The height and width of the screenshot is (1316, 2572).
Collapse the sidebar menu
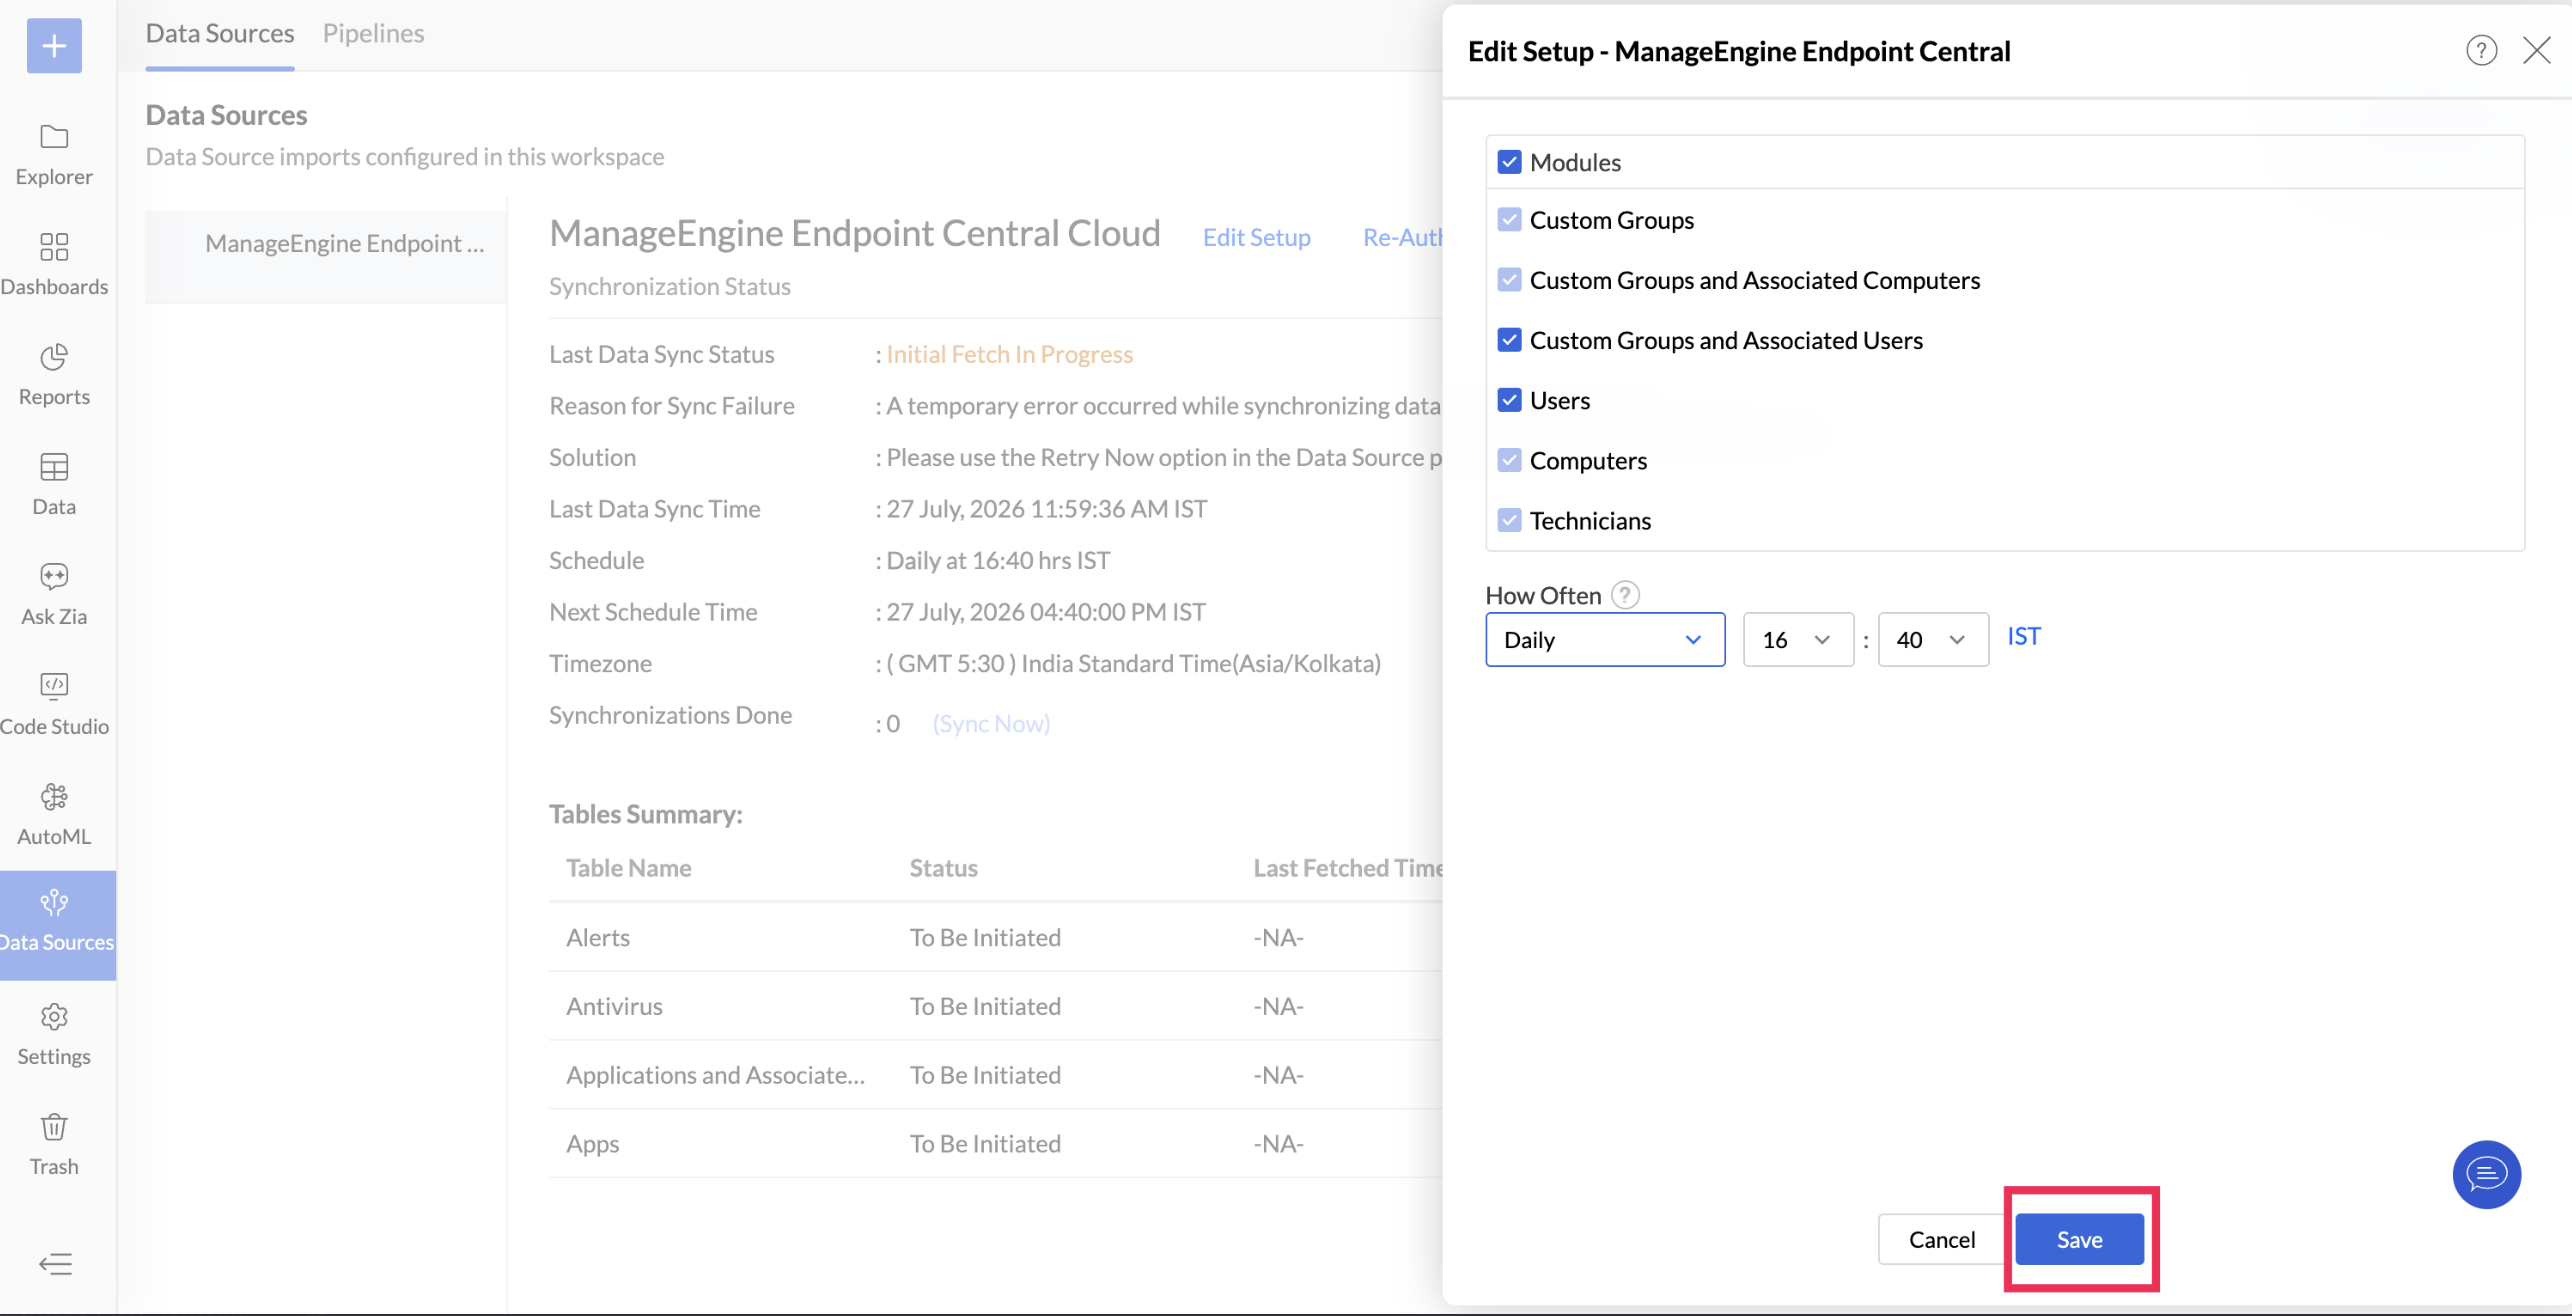pos(55,1264)
